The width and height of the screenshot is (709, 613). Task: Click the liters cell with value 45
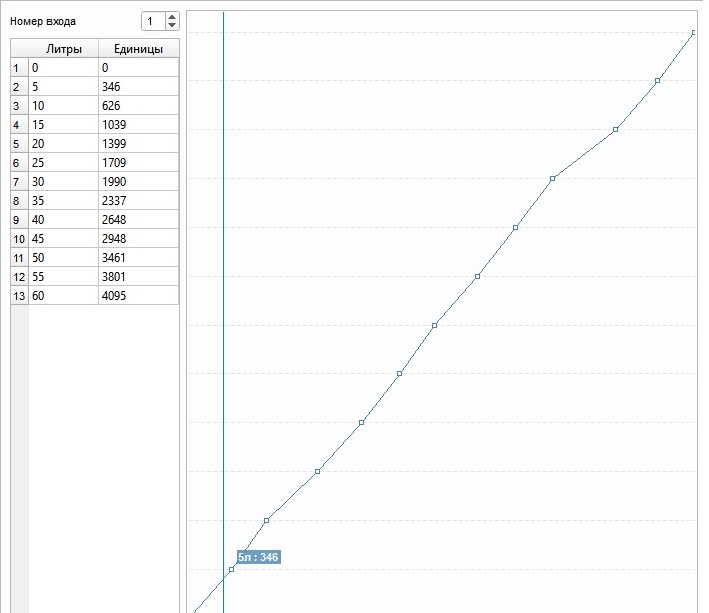click(63, 238)
